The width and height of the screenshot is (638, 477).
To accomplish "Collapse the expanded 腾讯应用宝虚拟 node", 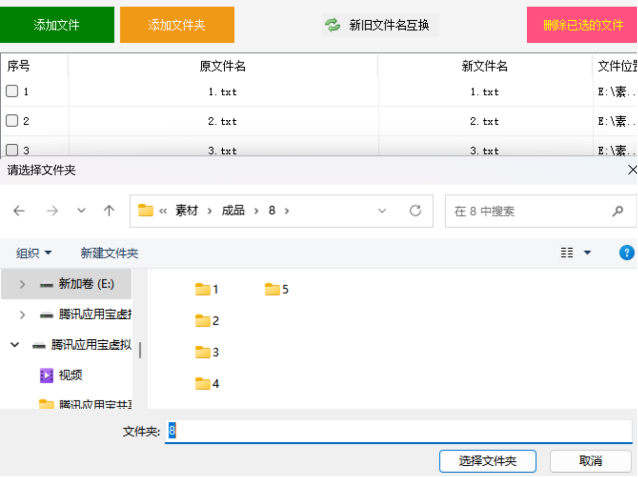I will pyautogui.click(x=15, y=345).
